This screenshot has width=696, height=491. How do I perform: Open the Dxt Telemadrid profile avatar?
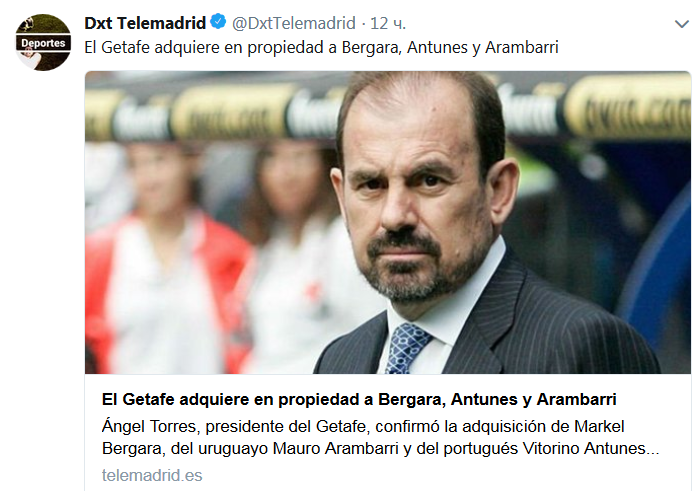(43, 42)
